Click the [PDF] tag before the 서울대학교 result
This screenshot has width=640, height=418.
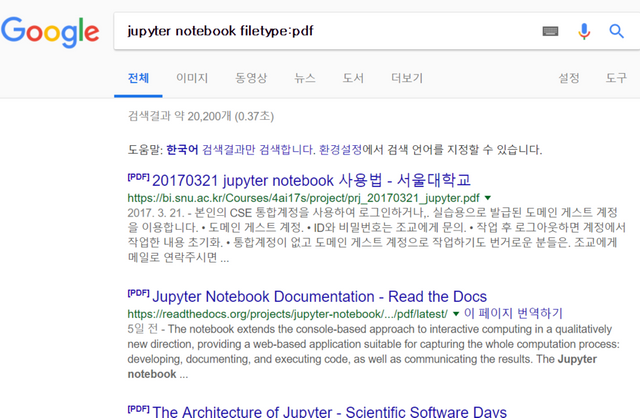(x=138, y=177)
